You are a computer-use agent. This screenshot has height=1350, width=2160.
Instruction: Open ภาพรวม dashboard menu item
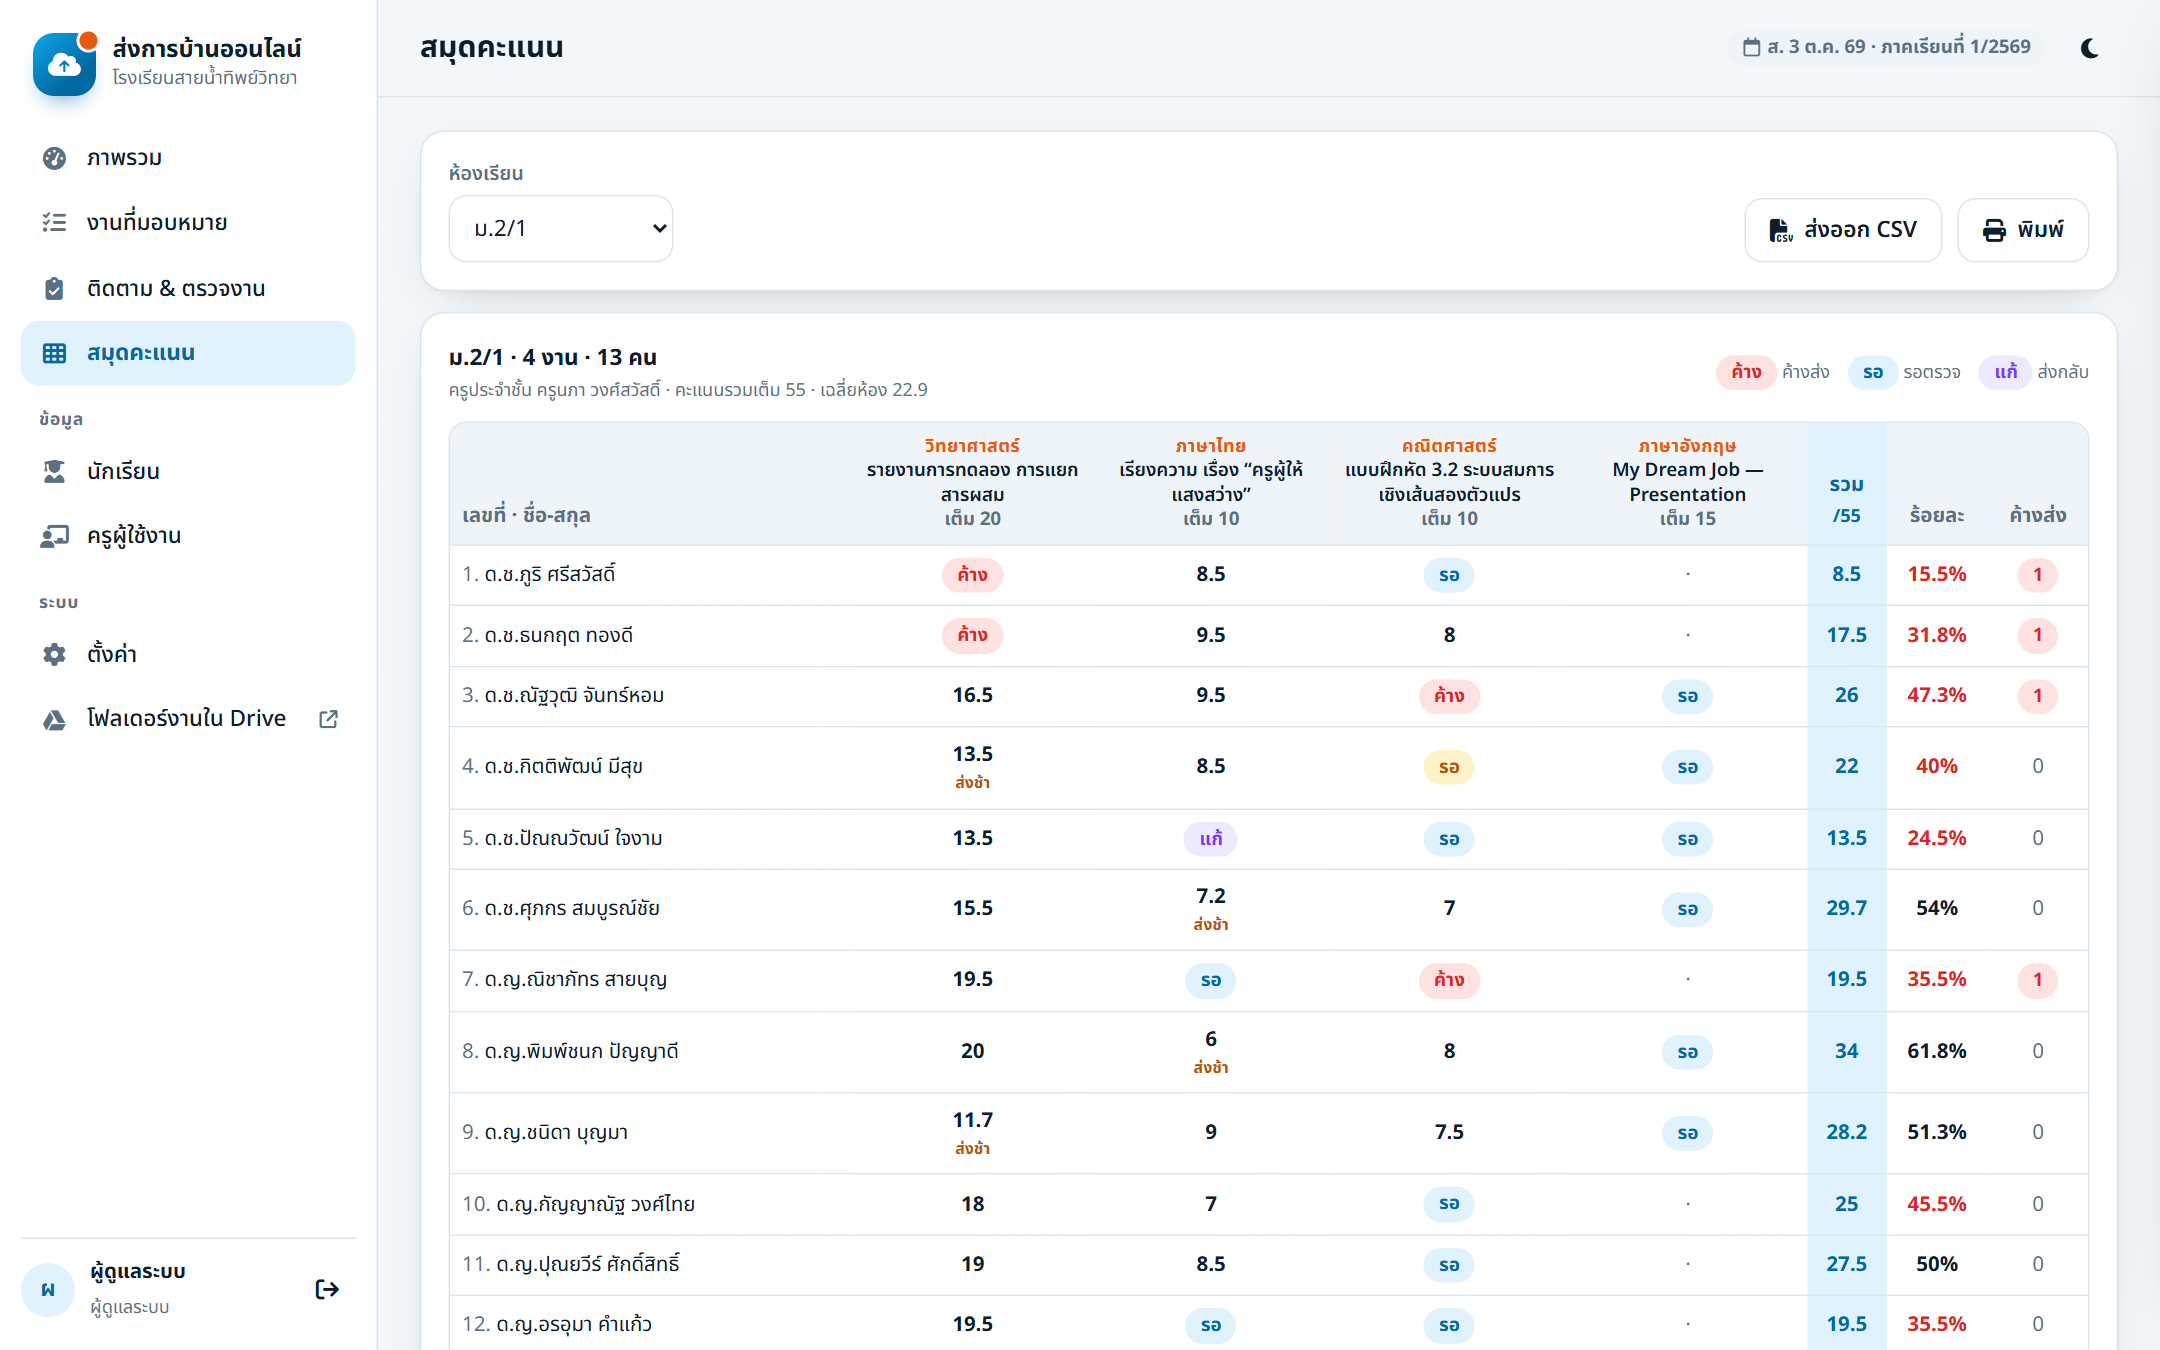(188, 158)
